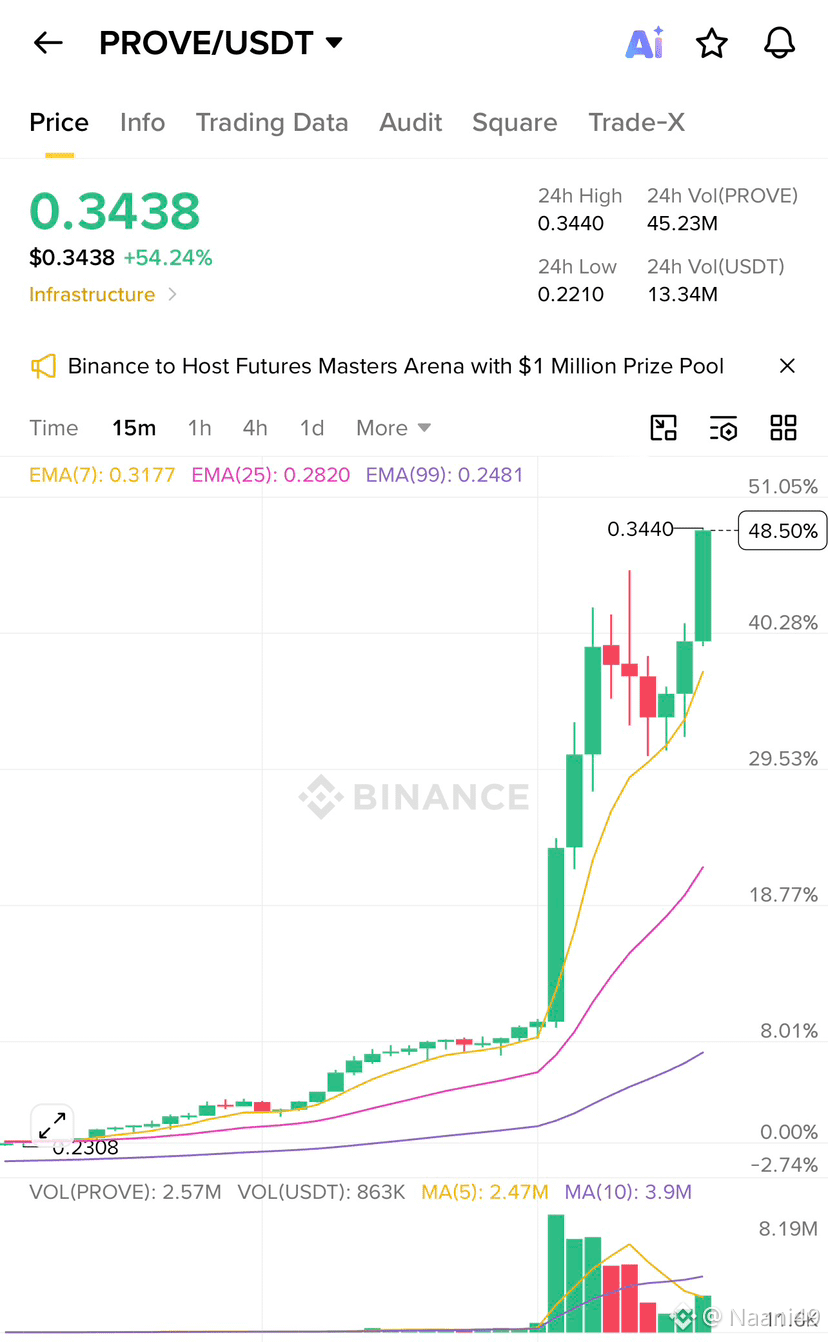Open price alerts with the bell icon
This screenshot has height=1342, width=828.
tap(779, 43)
